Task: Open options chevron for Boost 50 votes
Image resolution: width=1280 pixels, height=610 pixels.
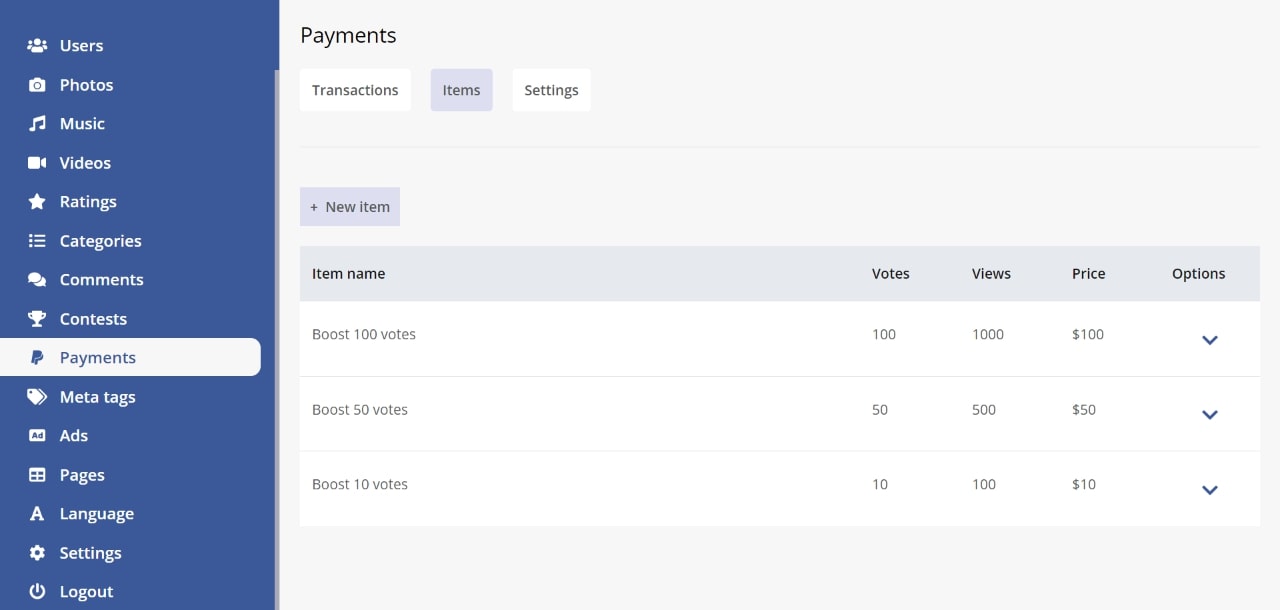Action: (x=1209, y=415)
